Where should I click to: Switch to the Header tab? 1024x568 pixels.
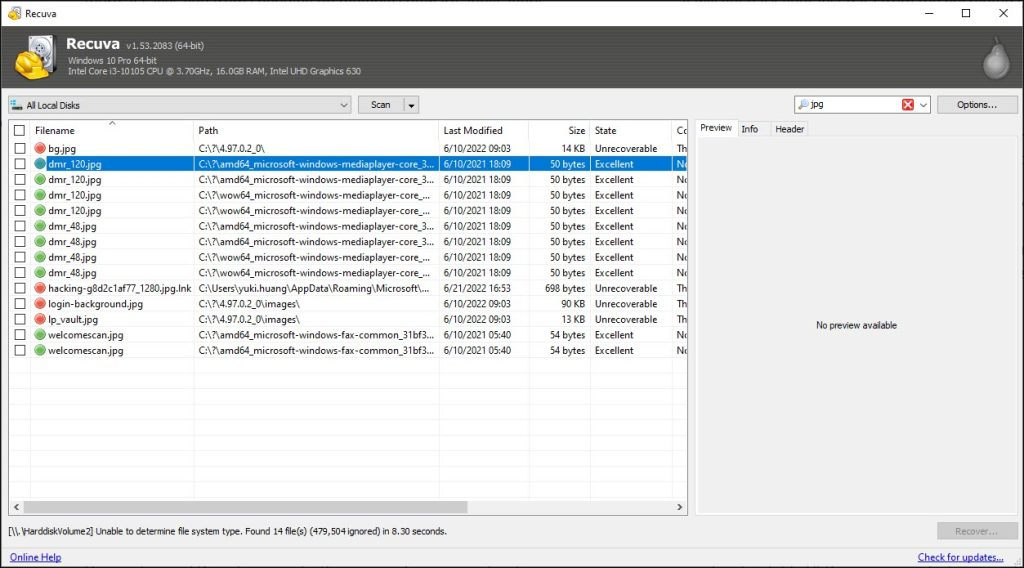click(790, 129)
